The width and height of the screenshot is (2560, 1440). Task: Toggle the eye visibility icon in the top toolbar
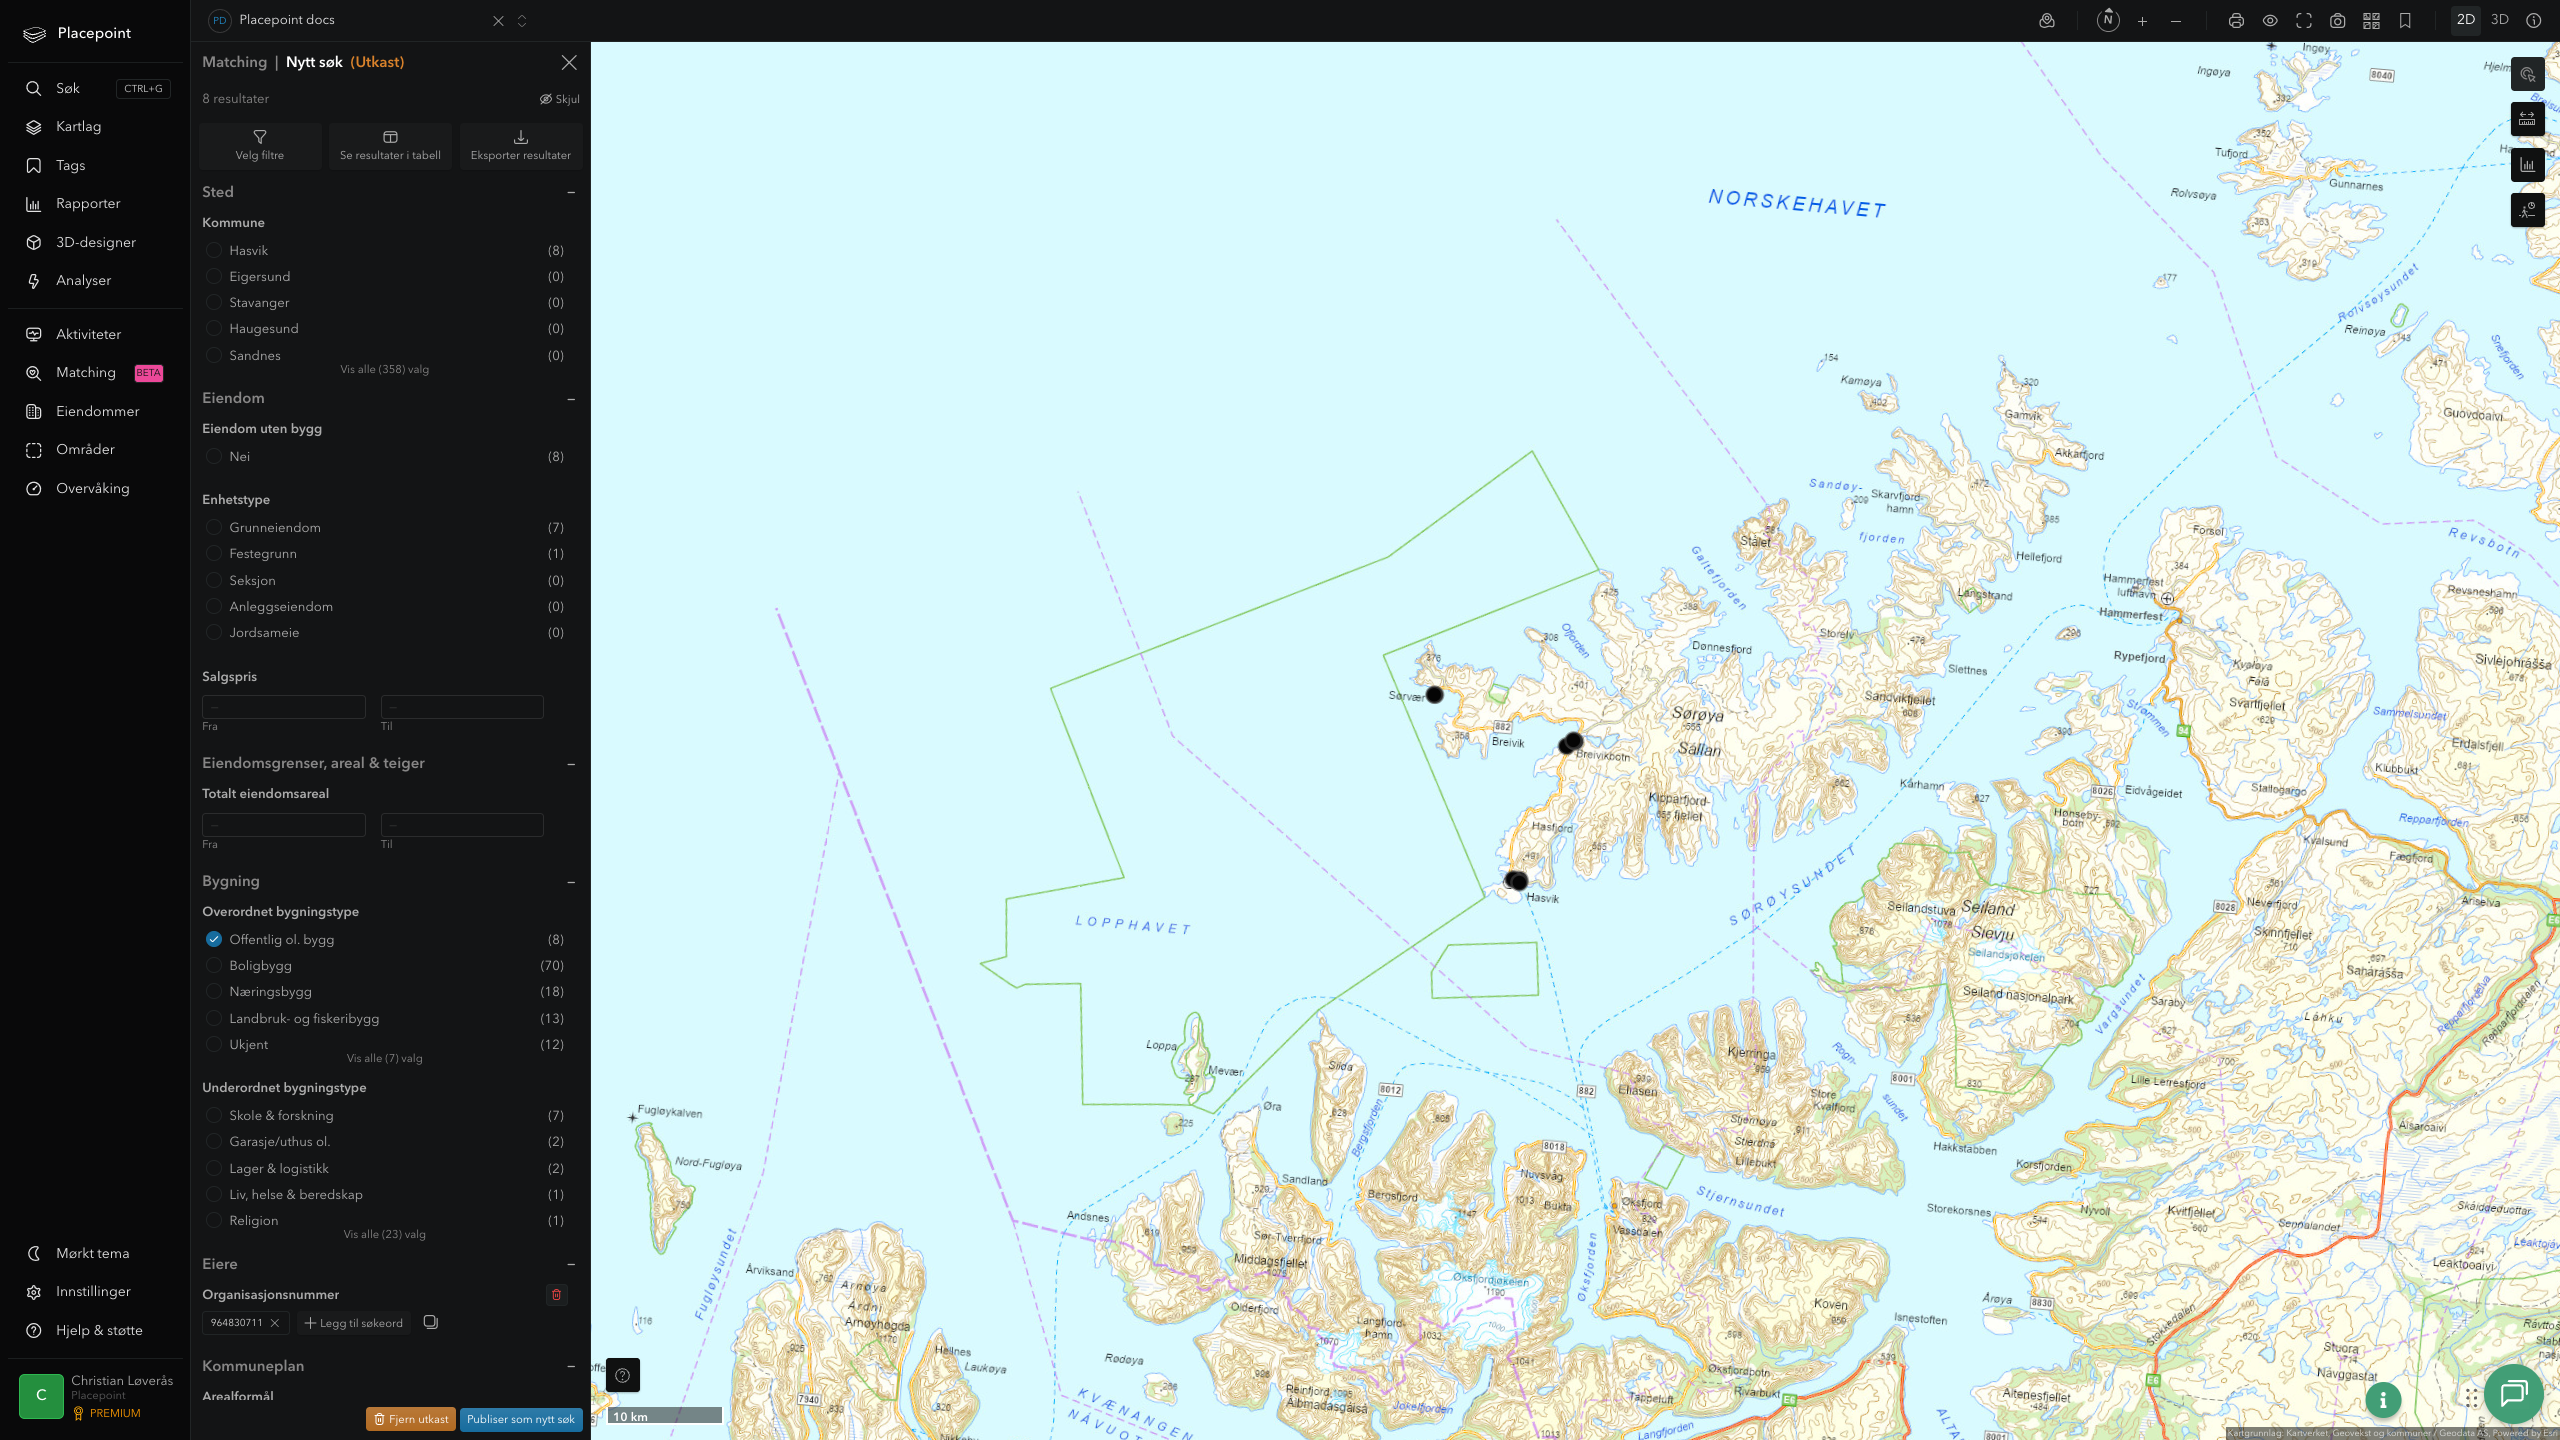[2270, 21]
